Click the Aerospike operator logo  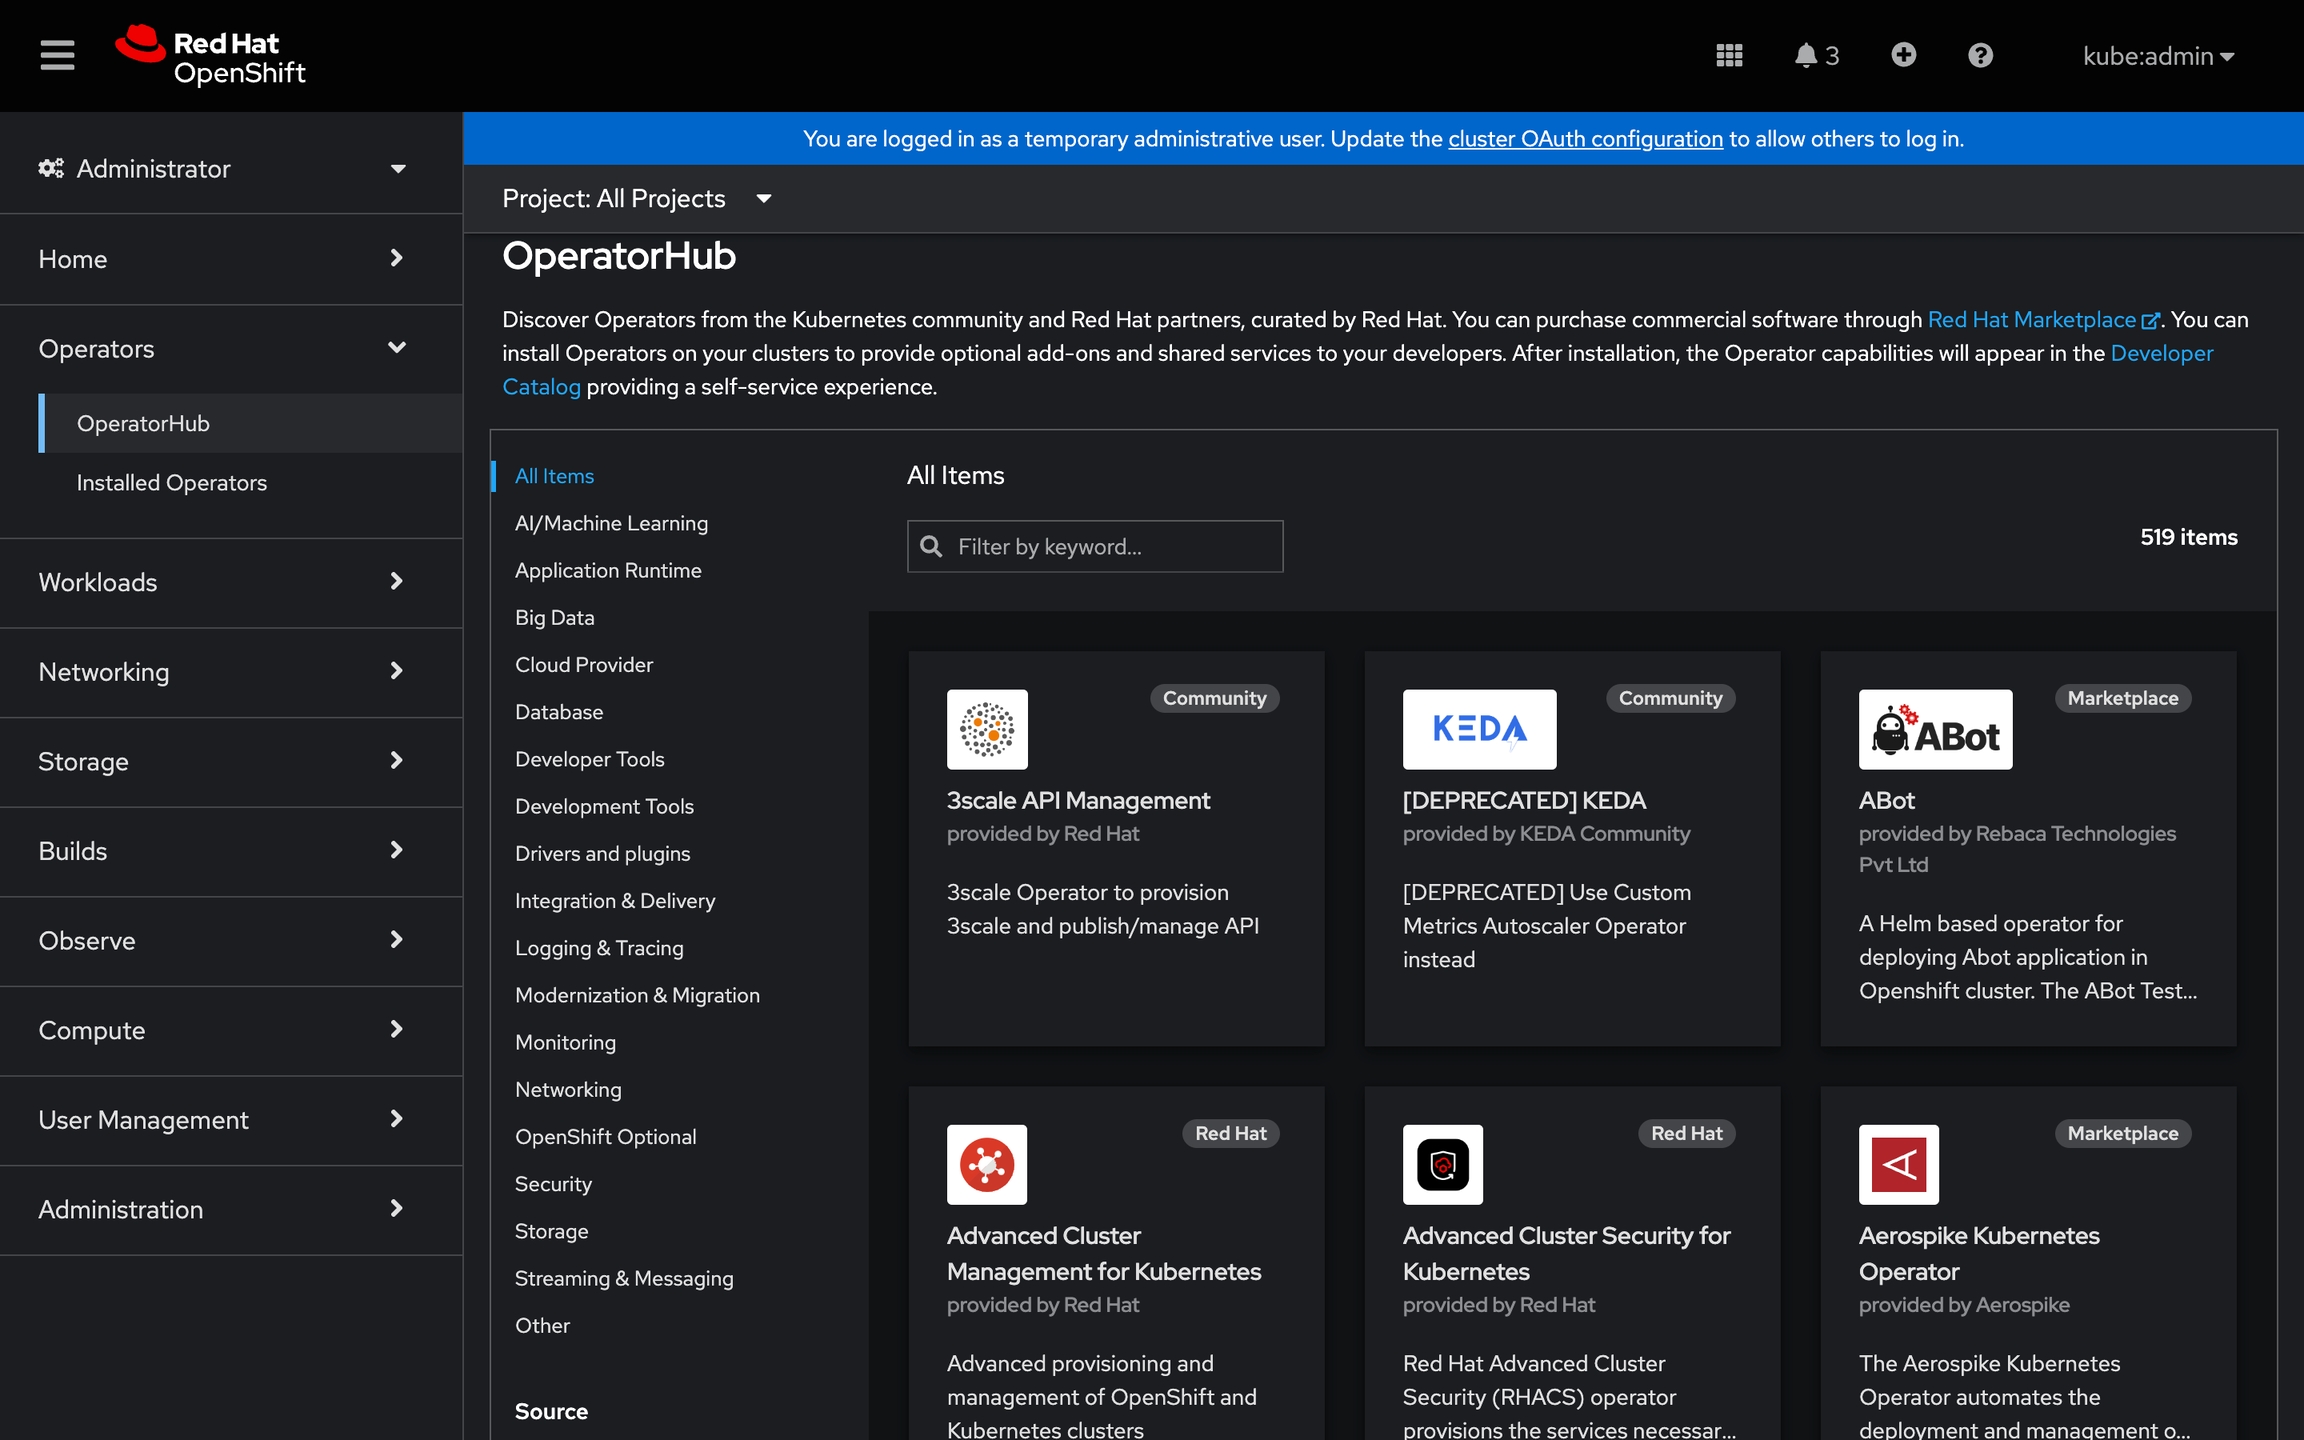click(x=1898, y=1164)
